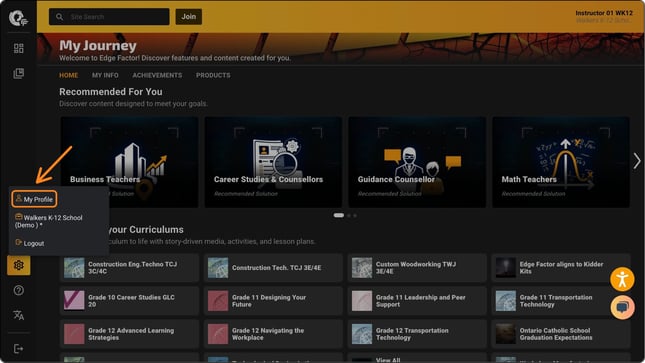Choose Logout from the popup menu

pos(30,243)
